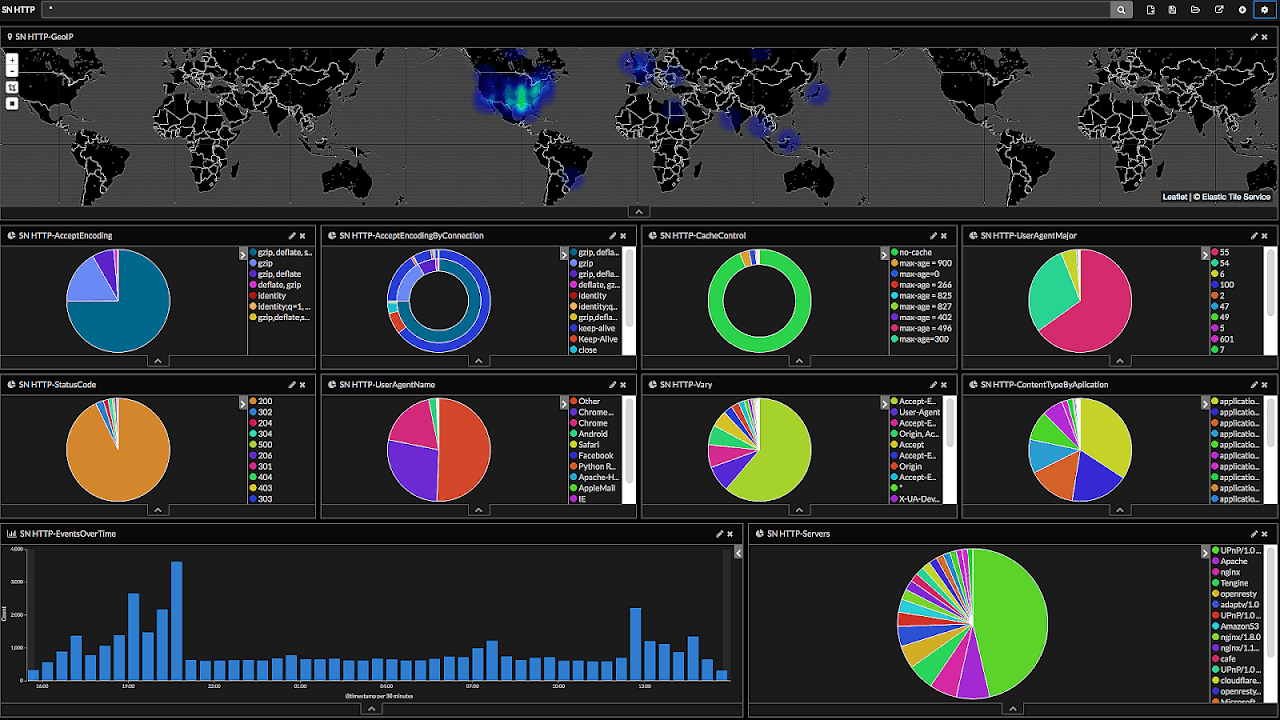The width and height of the screenshot is (1280, 720).
Task: Expand spy caret below StatusCode pie
Action: [x=158, y=510]
